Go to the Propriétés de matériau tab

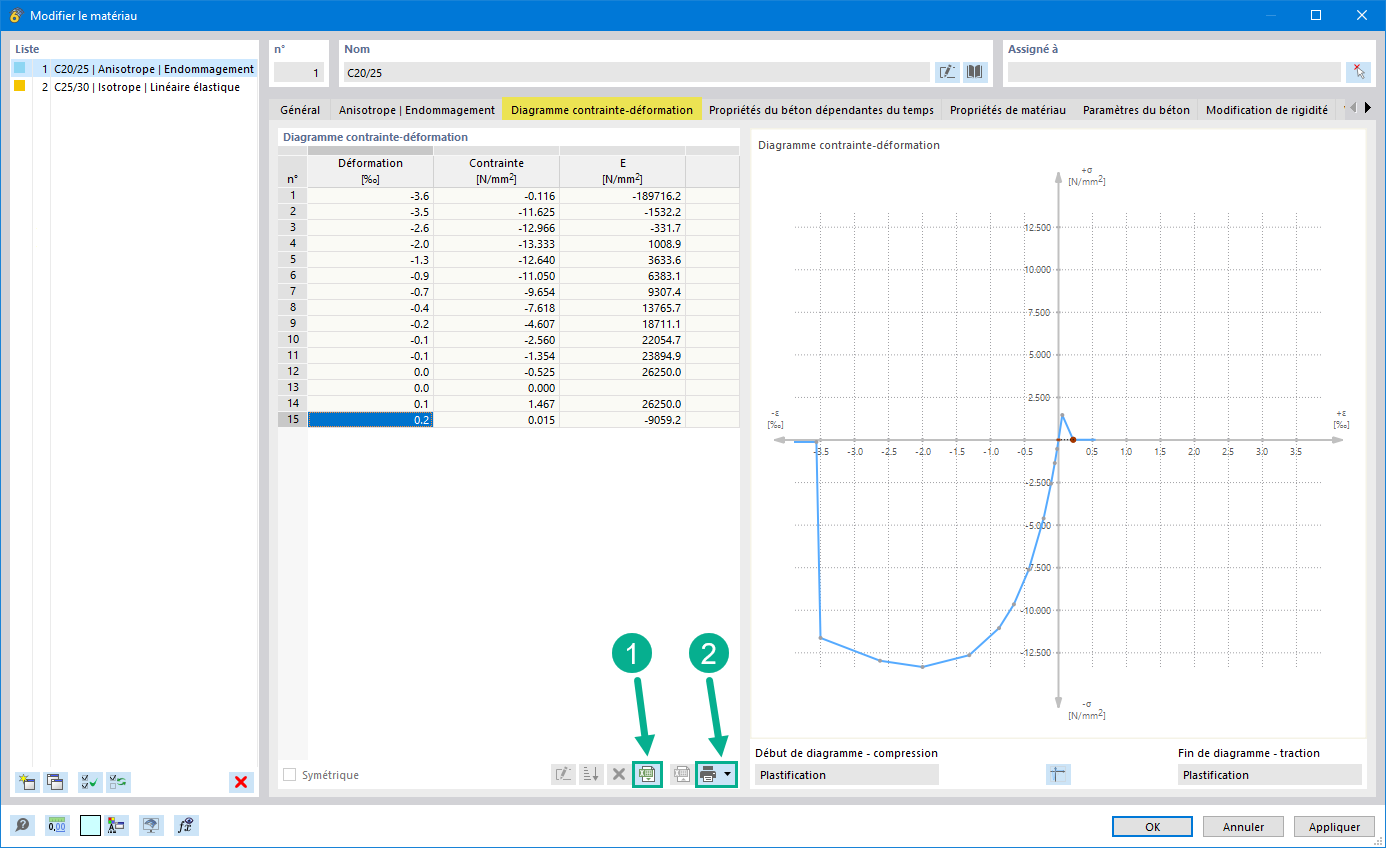pos(1008,110)
